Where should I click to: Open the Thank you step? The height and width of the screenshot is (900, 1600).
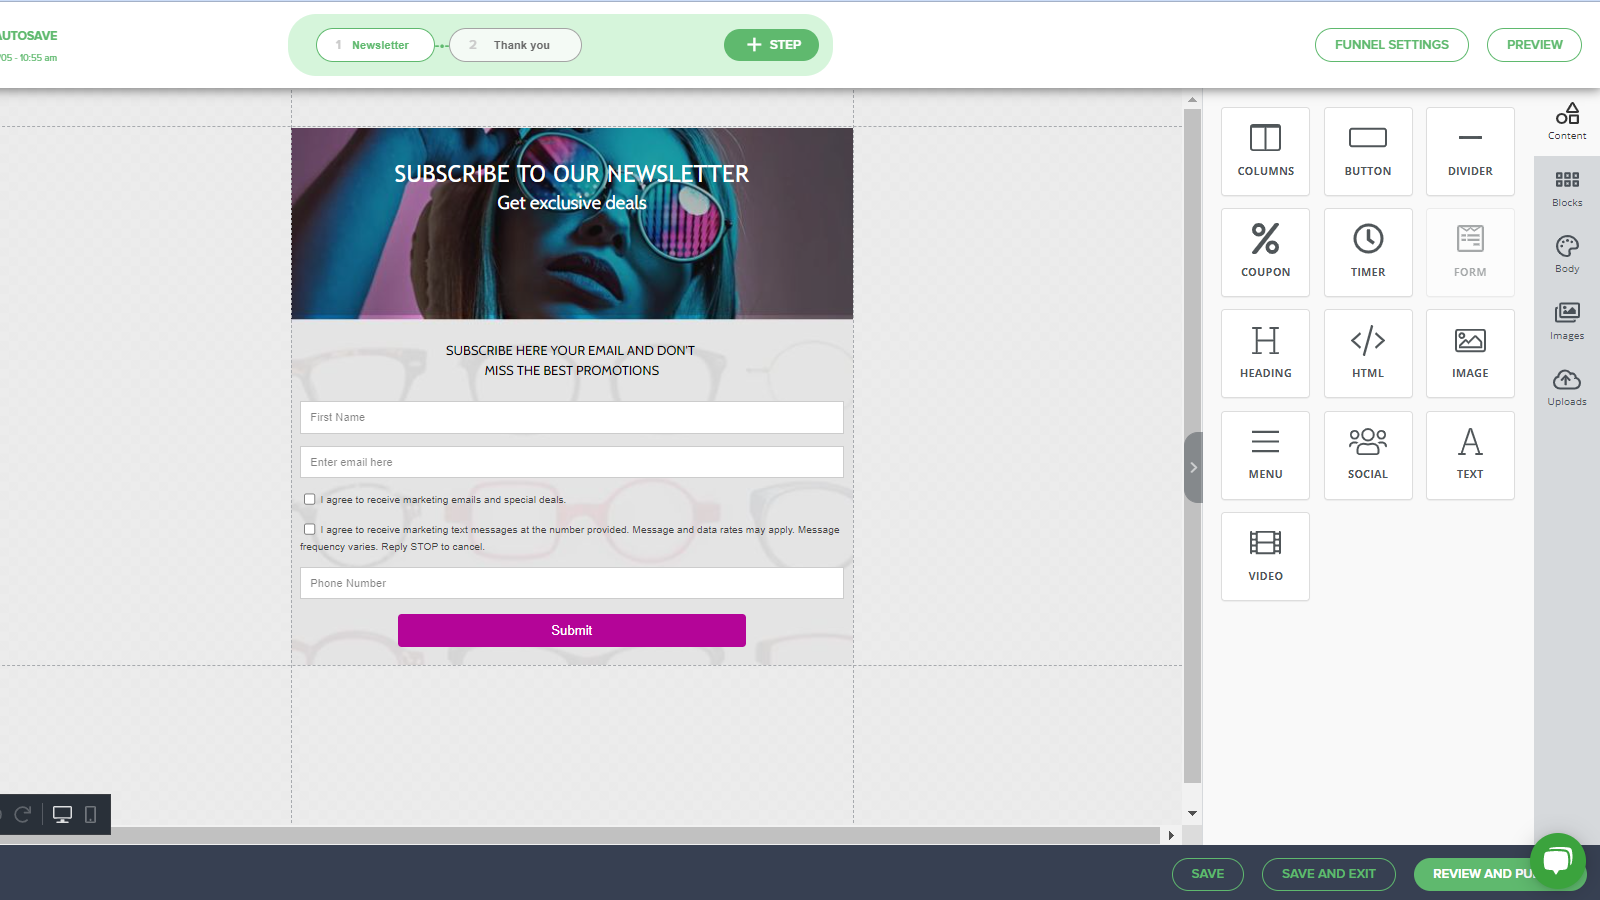(x=515, y=44)
